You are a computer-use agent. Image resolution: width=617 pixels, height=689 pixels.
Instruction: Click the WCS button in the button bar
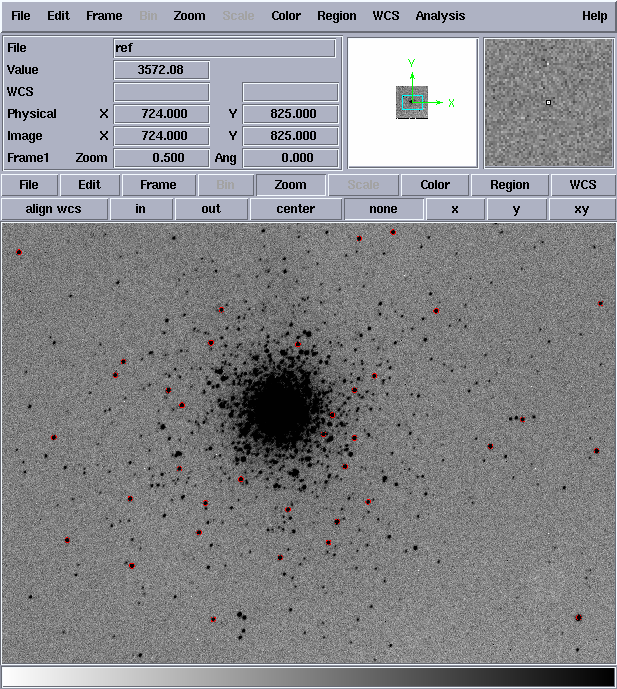[583, 185]
